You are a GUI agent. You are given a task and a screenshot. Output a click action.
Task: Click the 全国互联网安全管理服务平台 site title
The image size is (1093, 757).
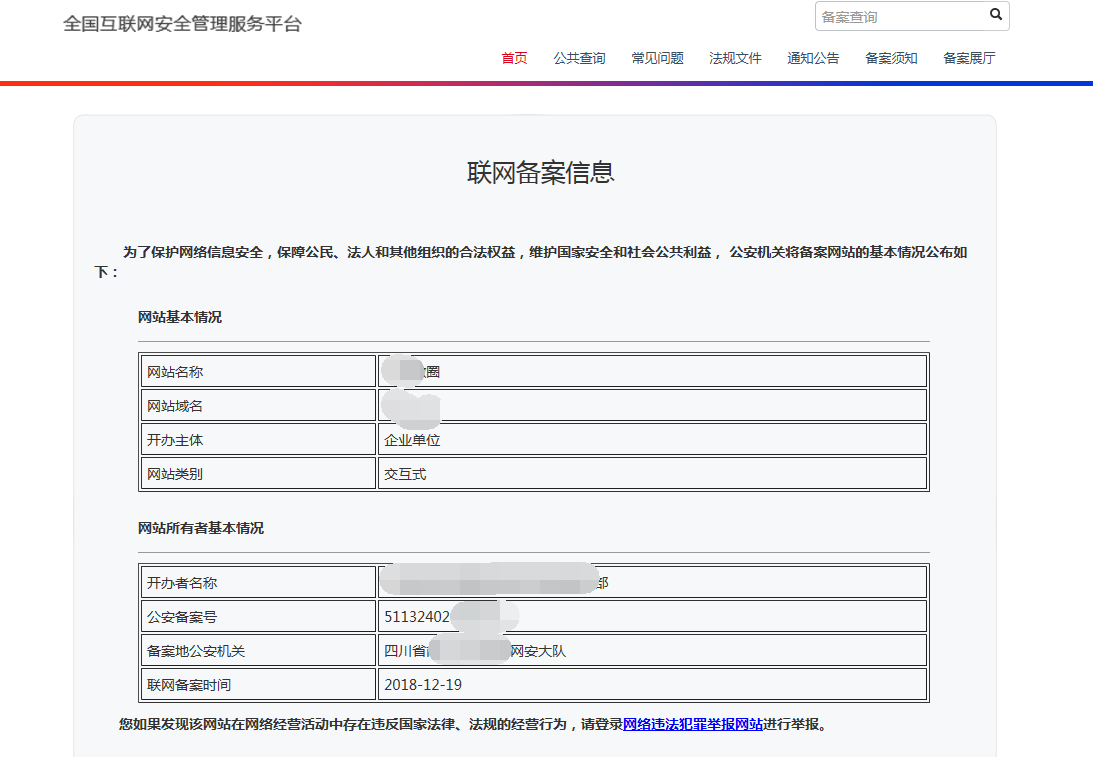[x=182, y=24]
